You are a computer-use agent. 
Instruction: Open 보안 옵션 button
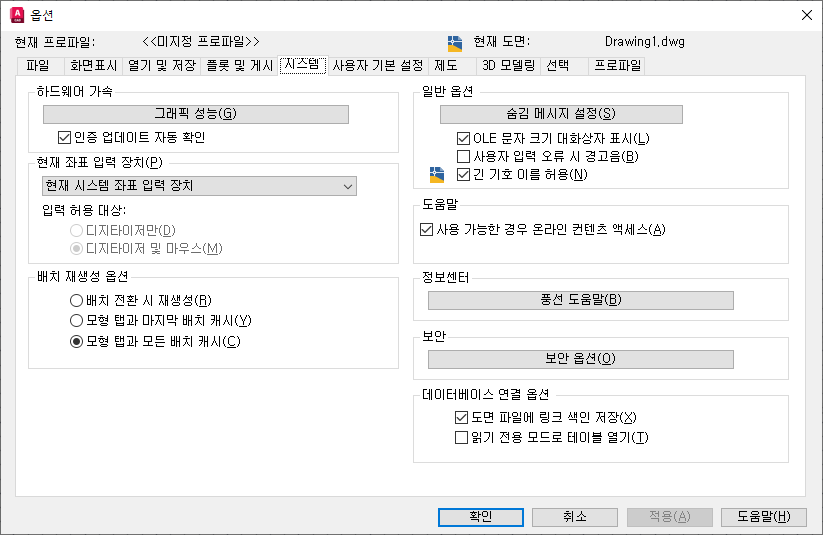pos(581,359)
